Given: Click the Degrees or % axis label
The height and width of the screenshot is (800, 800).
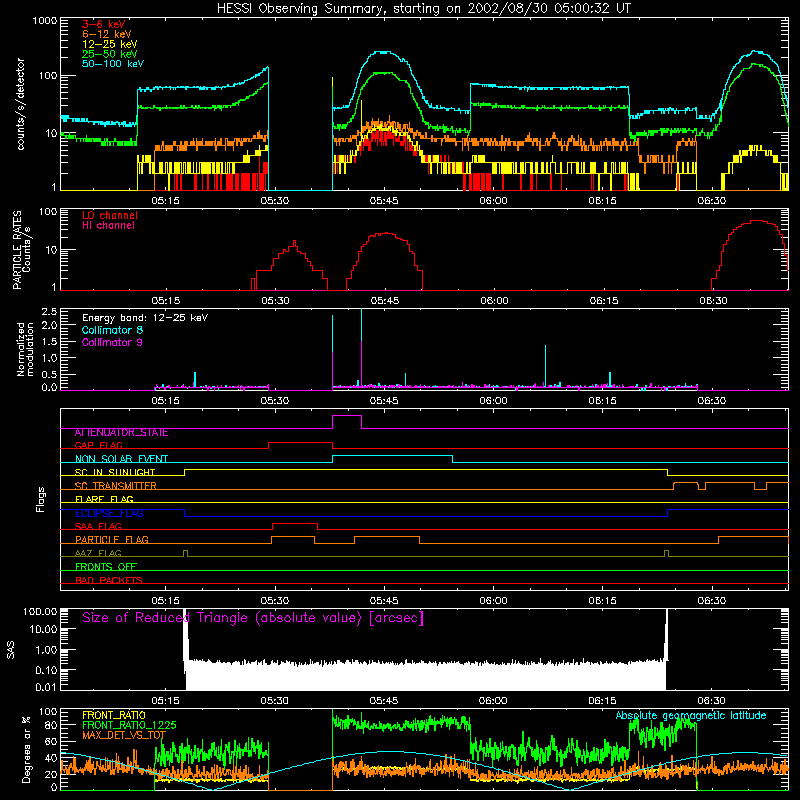Looking at the screenshot, I should click(x=26, y=749).
